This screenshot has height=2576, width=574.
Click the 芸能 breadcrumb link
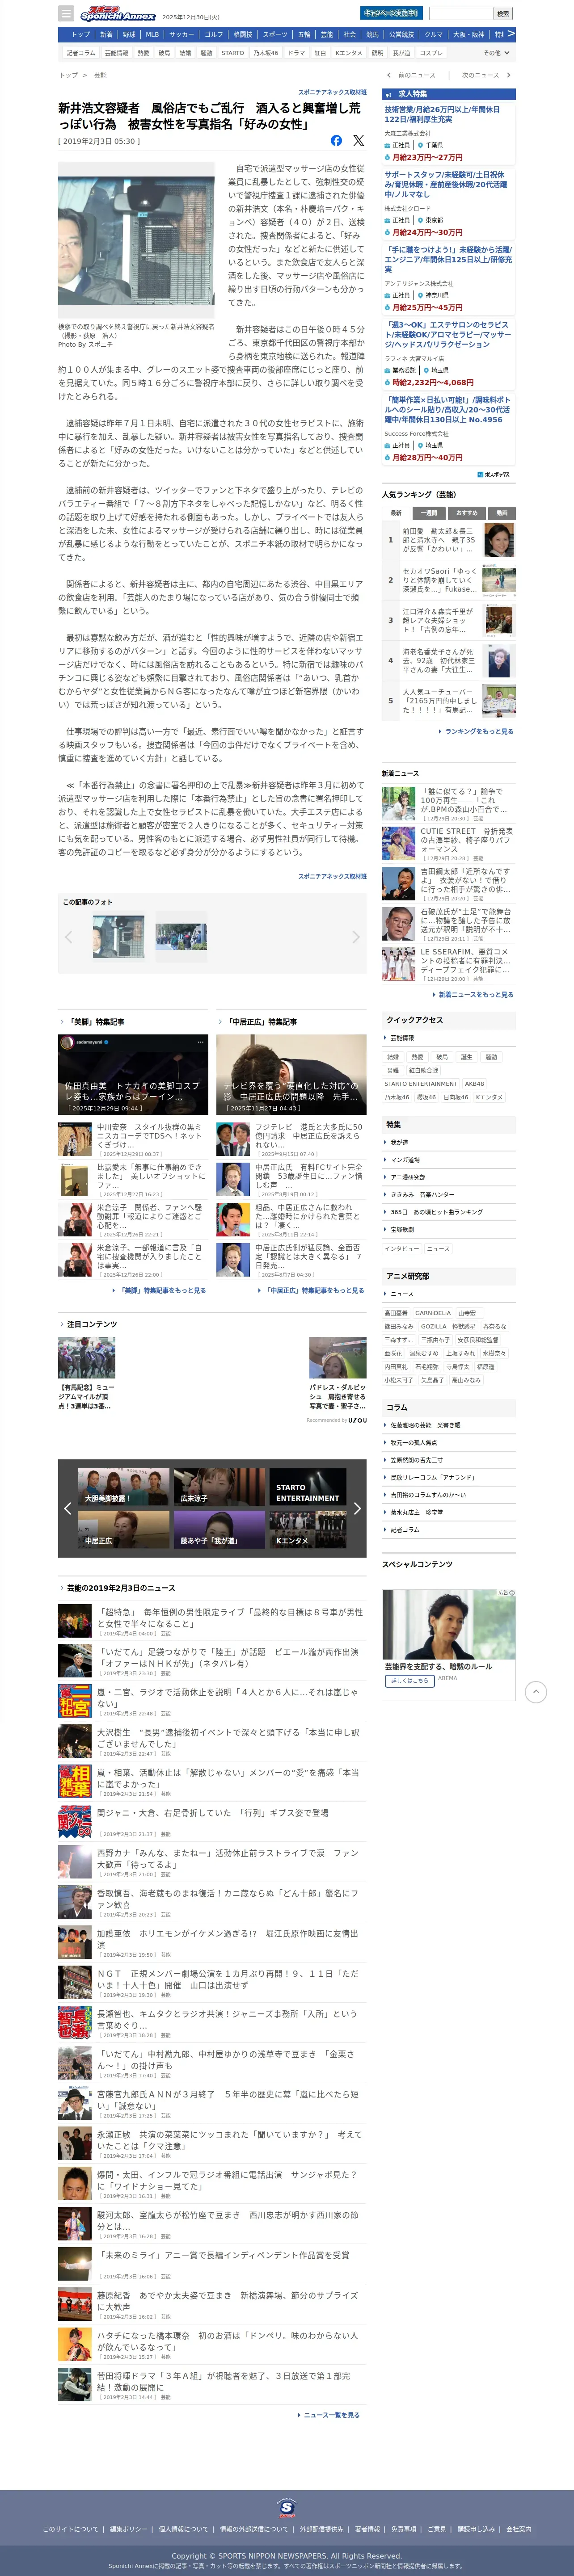[100, 75]
